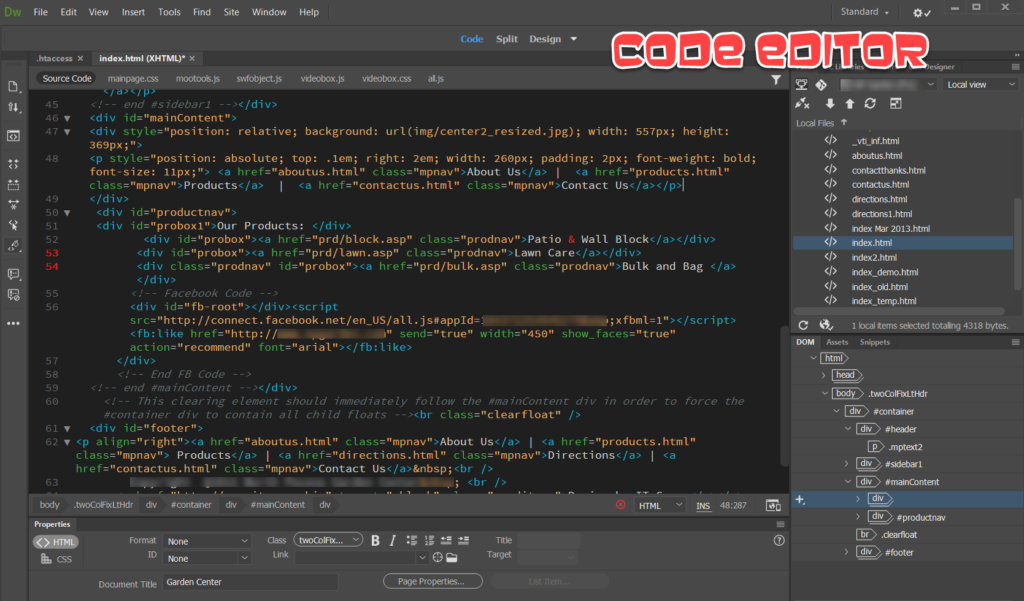Image resolution: width=1024 pixels, height=601 pixels.
Task: Open the Design view dropdown arrow
Action: 573,39
